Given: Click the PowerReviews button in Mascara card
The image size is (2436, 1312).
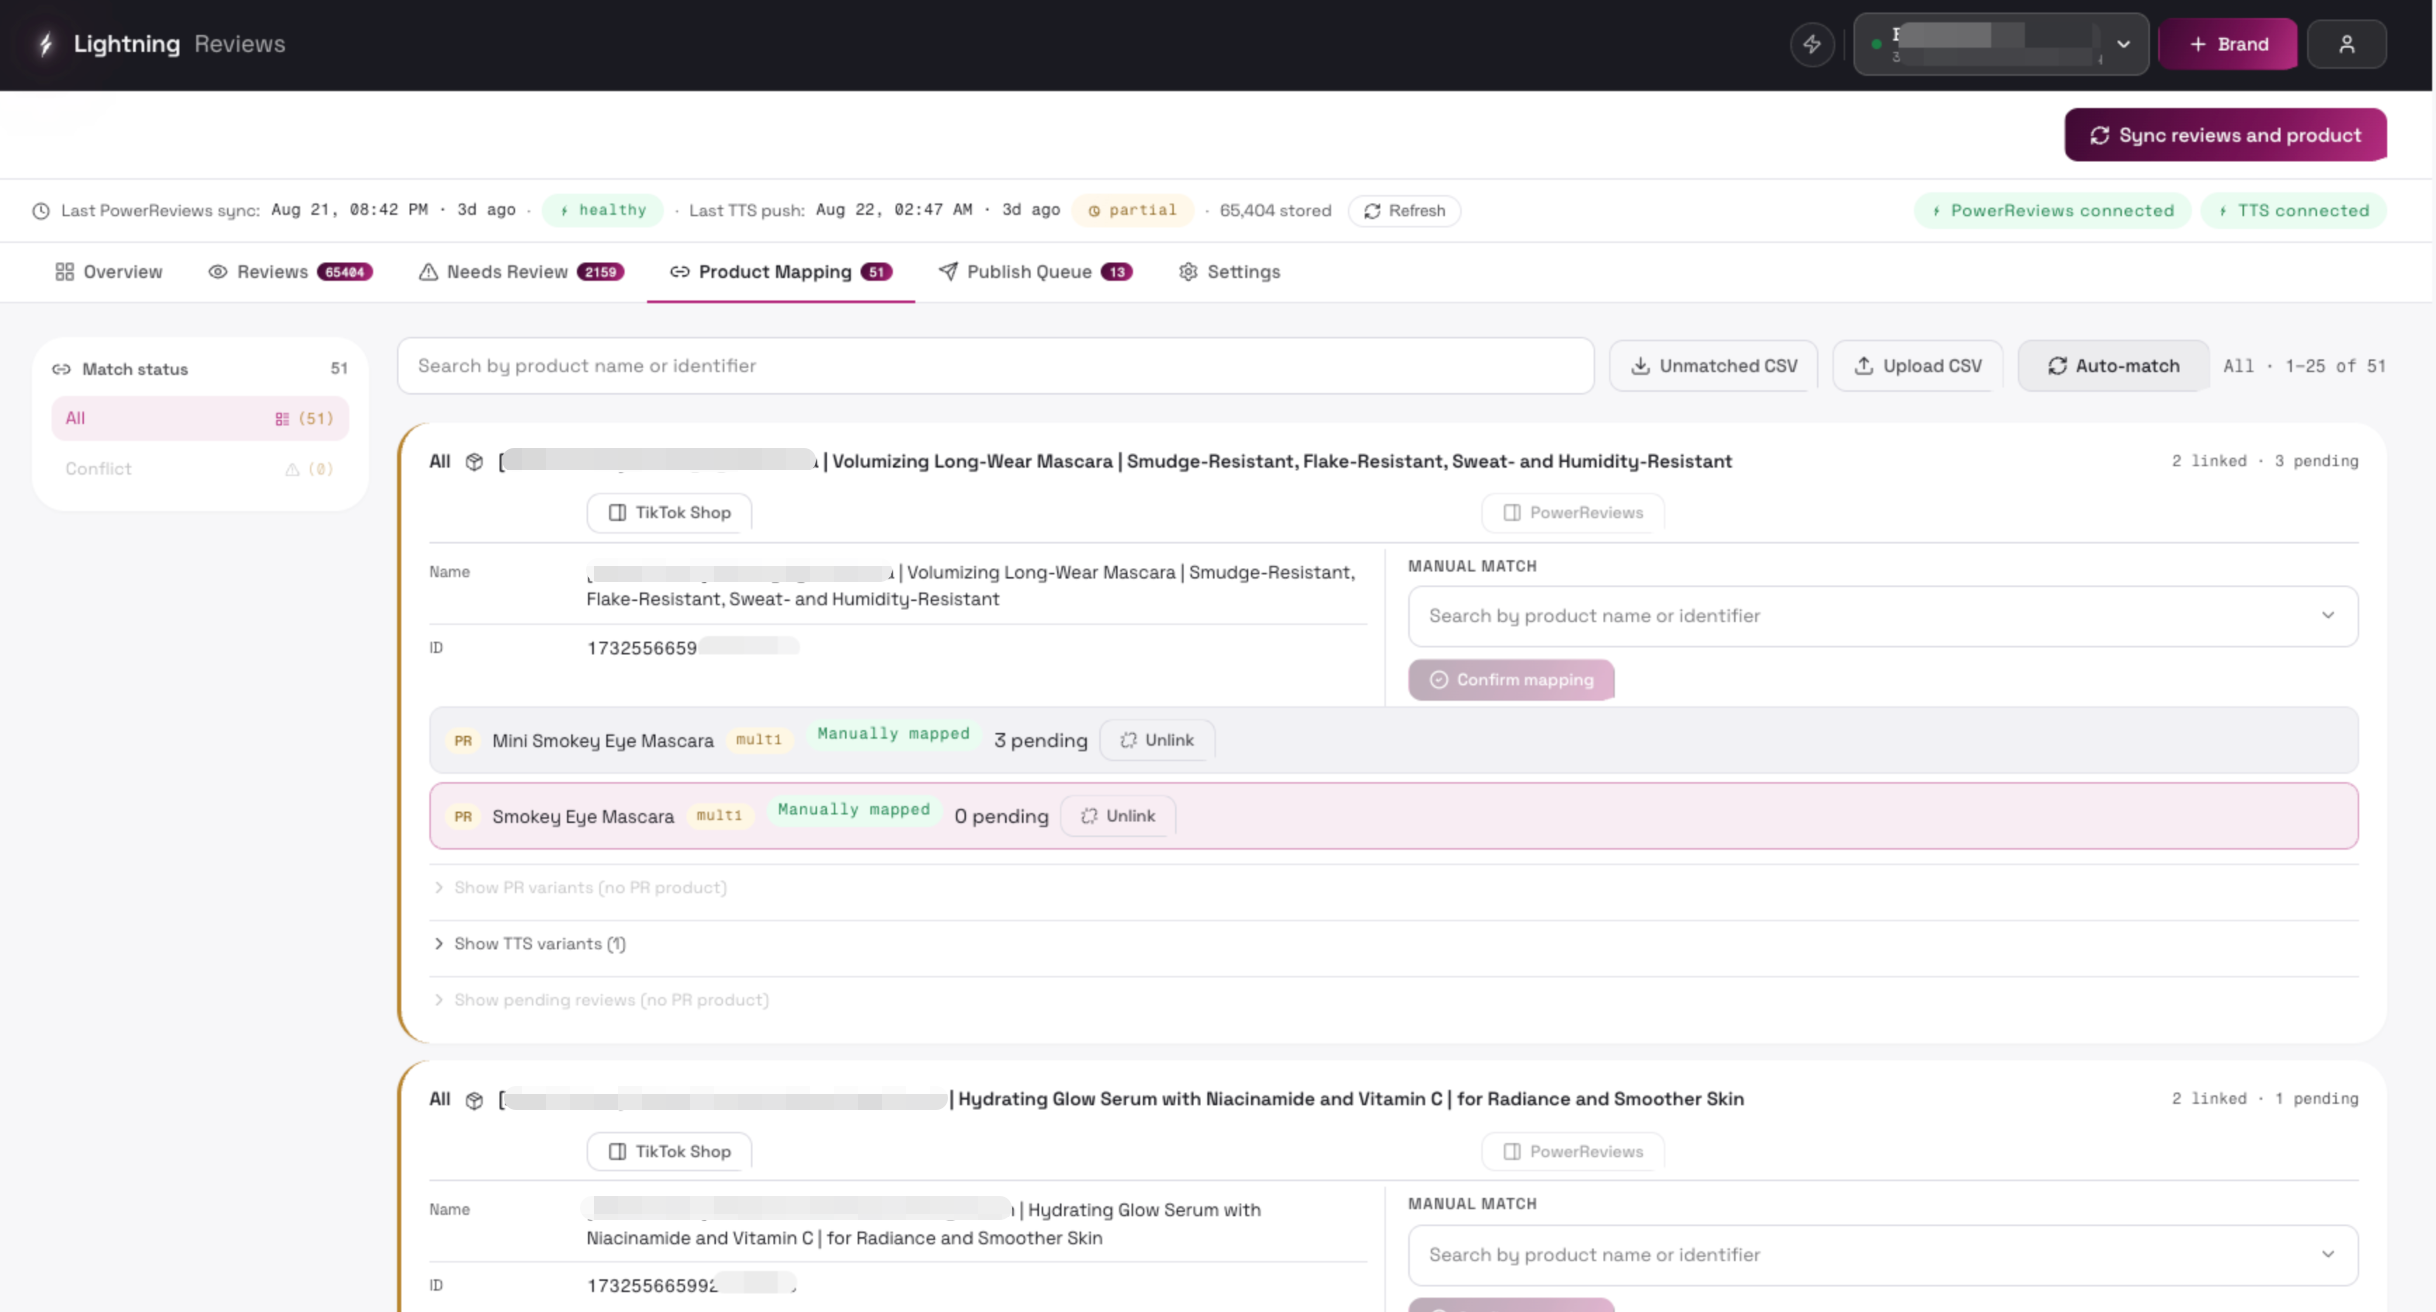Looking at the screenshot, I should pos(1573,513).
